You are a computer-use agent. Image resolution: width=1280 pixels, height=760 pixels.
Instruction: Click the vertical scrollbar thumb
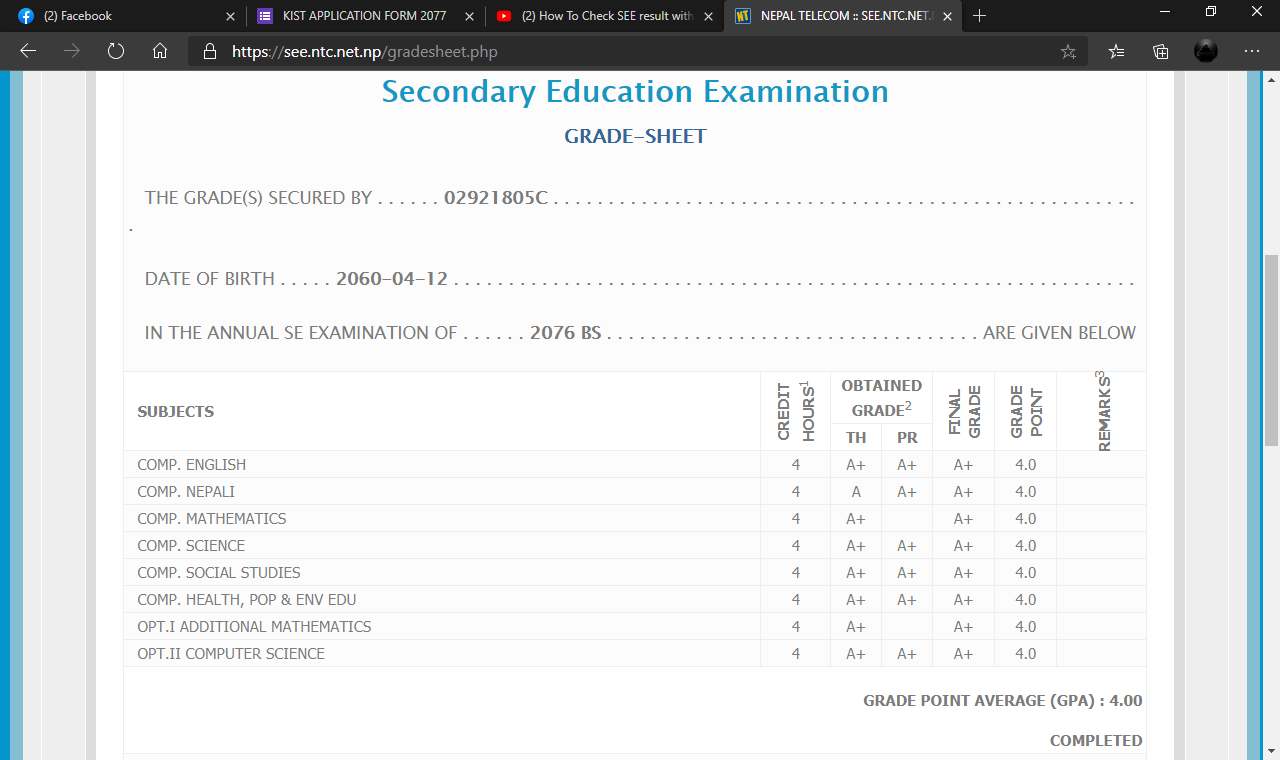(x=1271, y=350)
